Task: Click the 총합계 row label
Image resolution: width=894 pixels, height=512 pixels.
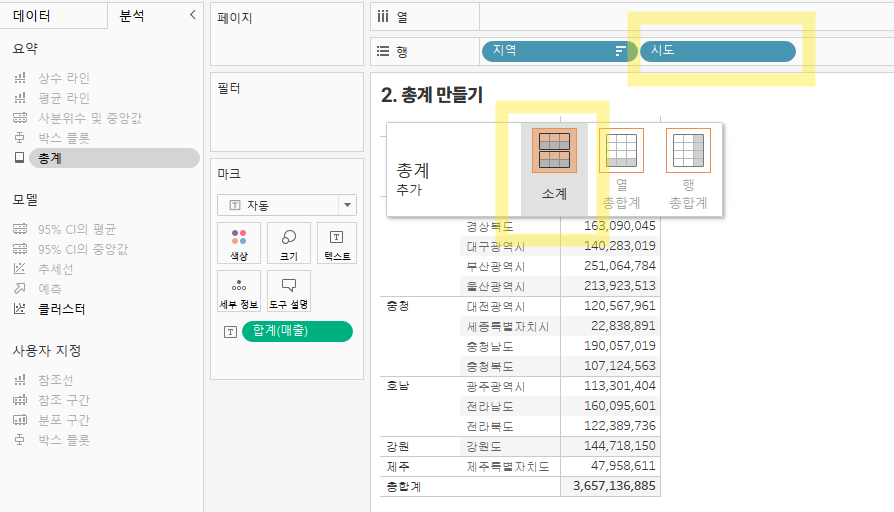Action: click(x=404, y=486)
